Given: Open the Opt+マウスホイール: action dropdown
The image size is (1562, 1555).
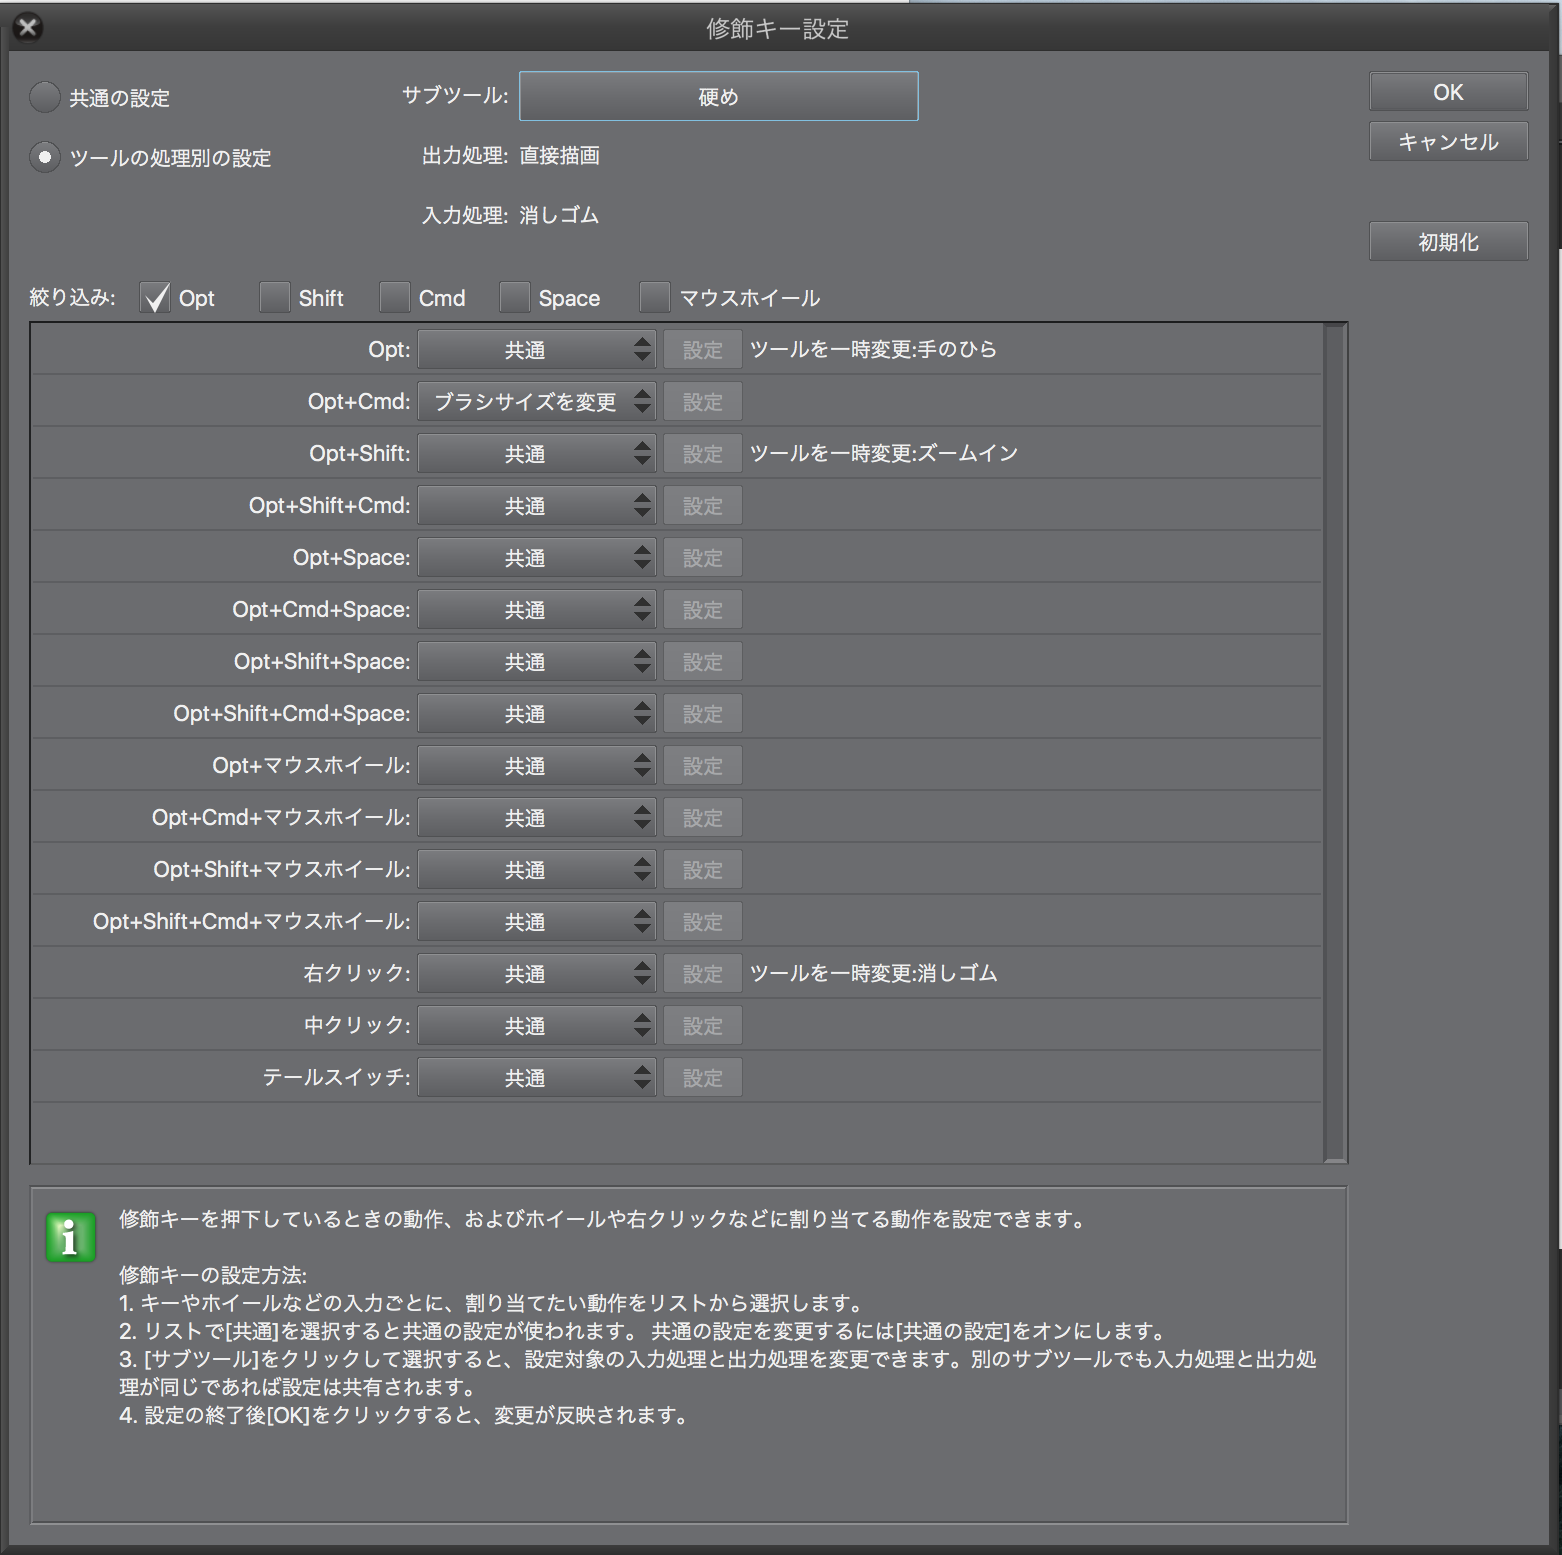Looking at the screenshot, I should coord(537,766).
